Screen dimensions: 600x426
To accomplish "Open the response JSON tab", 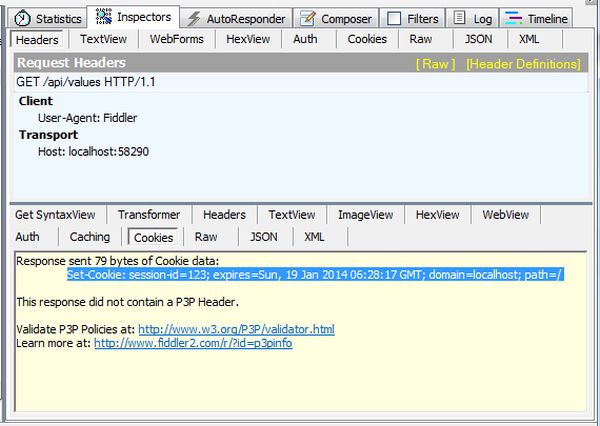I will click(x=264, y=237).
